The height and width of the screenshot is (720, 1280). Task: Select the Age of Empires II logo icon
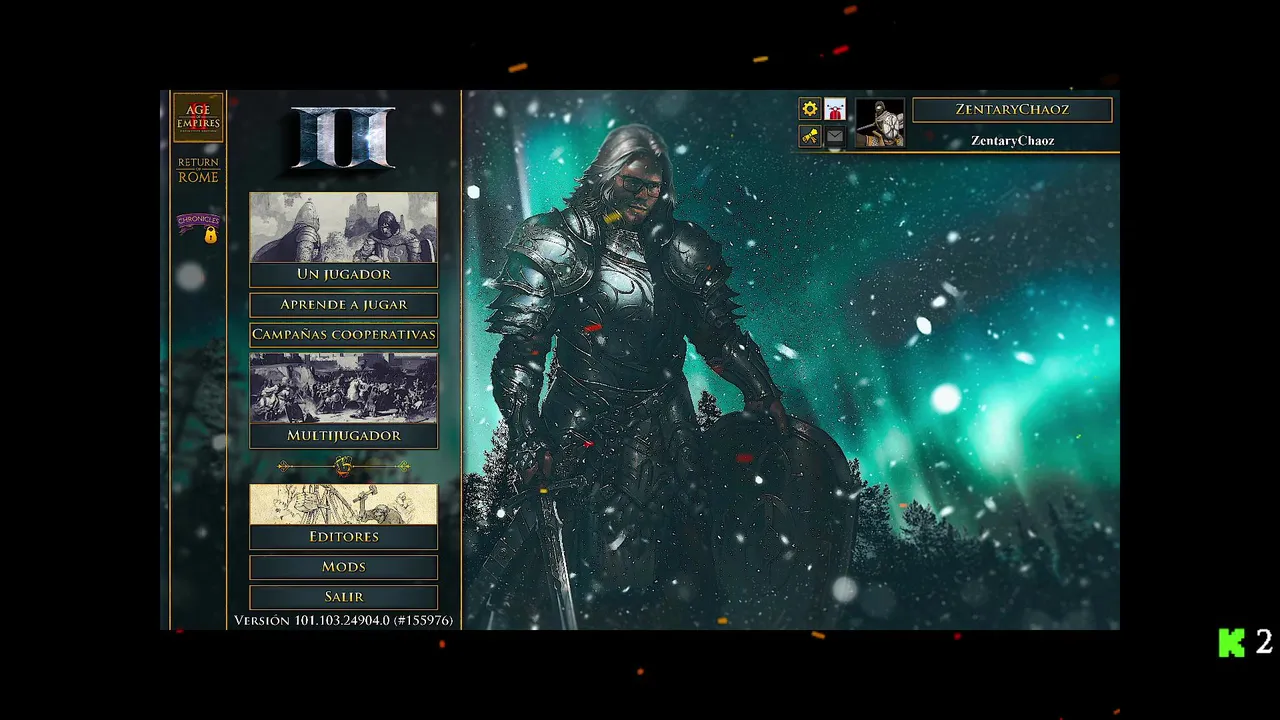click(198, 117)
